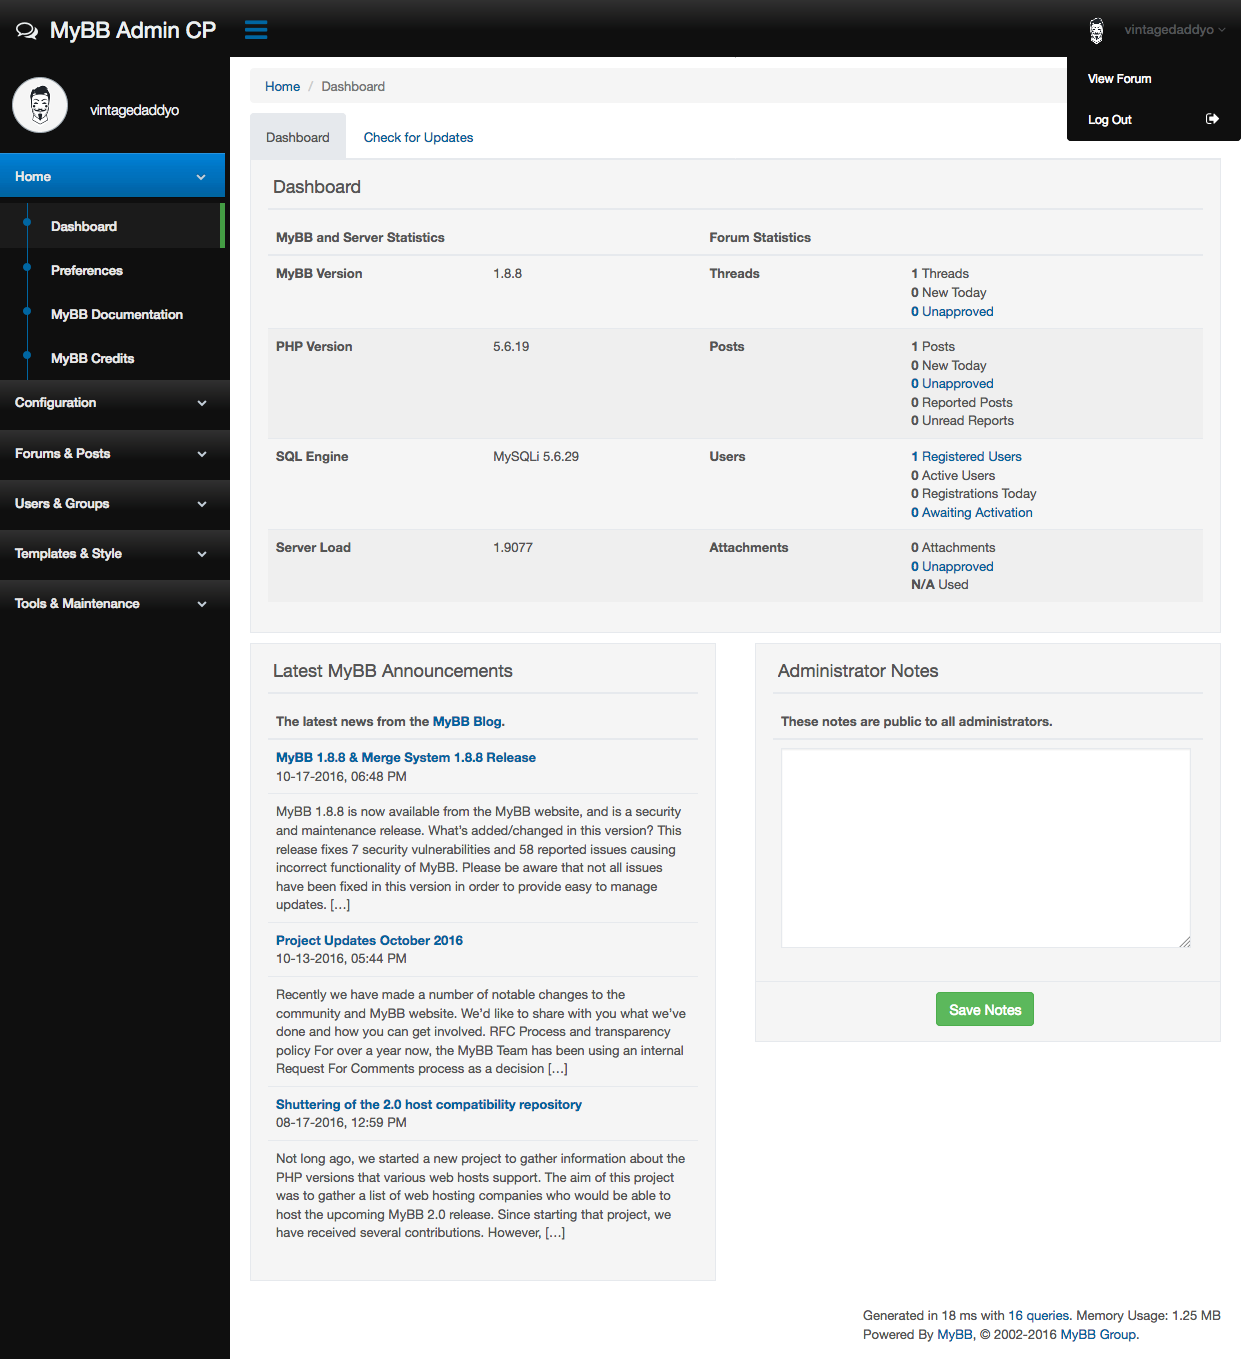
Task: Select View Forum from user menu
Action: coord(1119,79)
